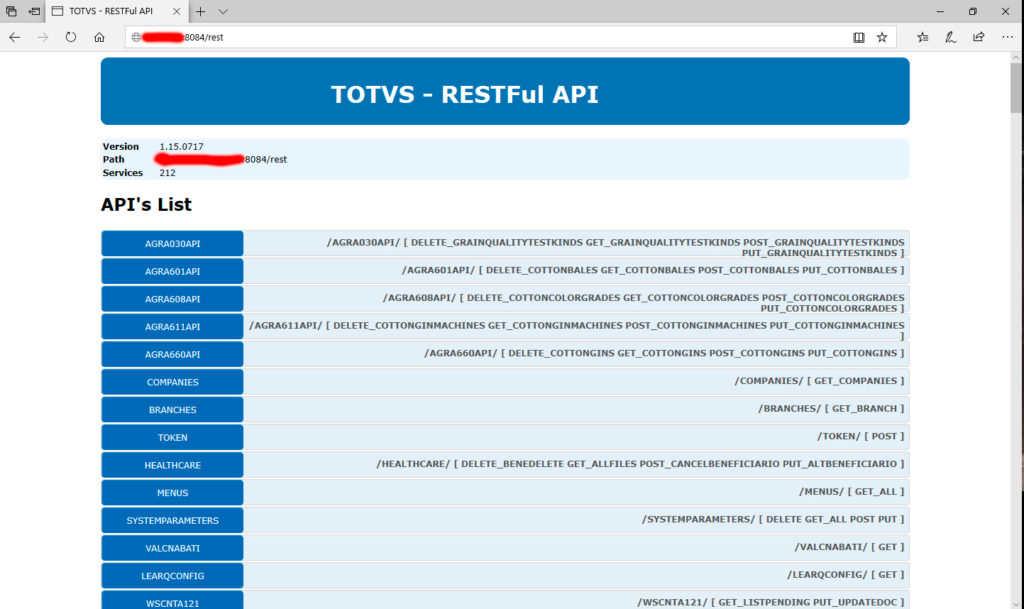Click the /HEALTHCARE/ methods description text
This screenshot has width=1024, height=609.
point(641,464)
